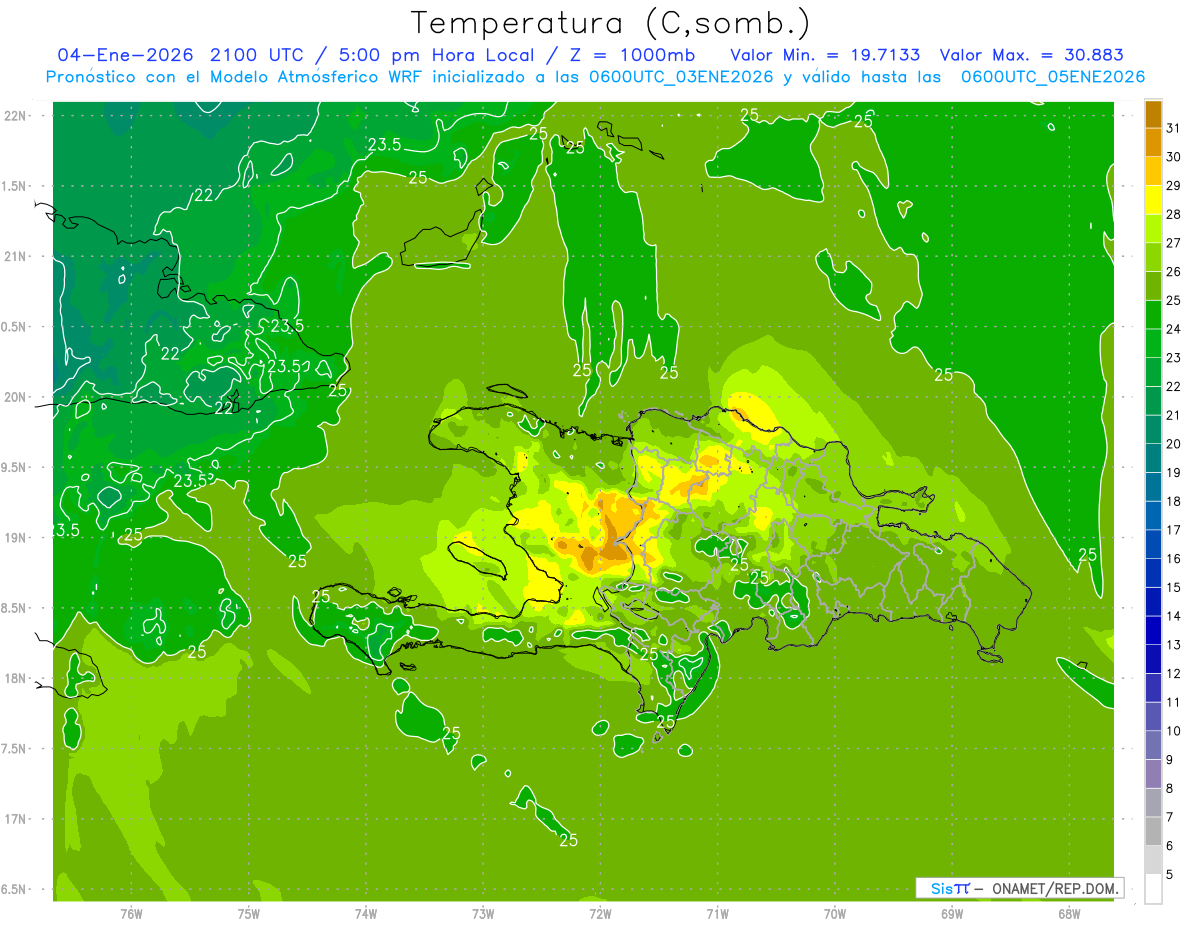Screen dimensions: 1200x927
Task: Click the legend value 20
Action: pyautogui.click(x=1174, y=444)
